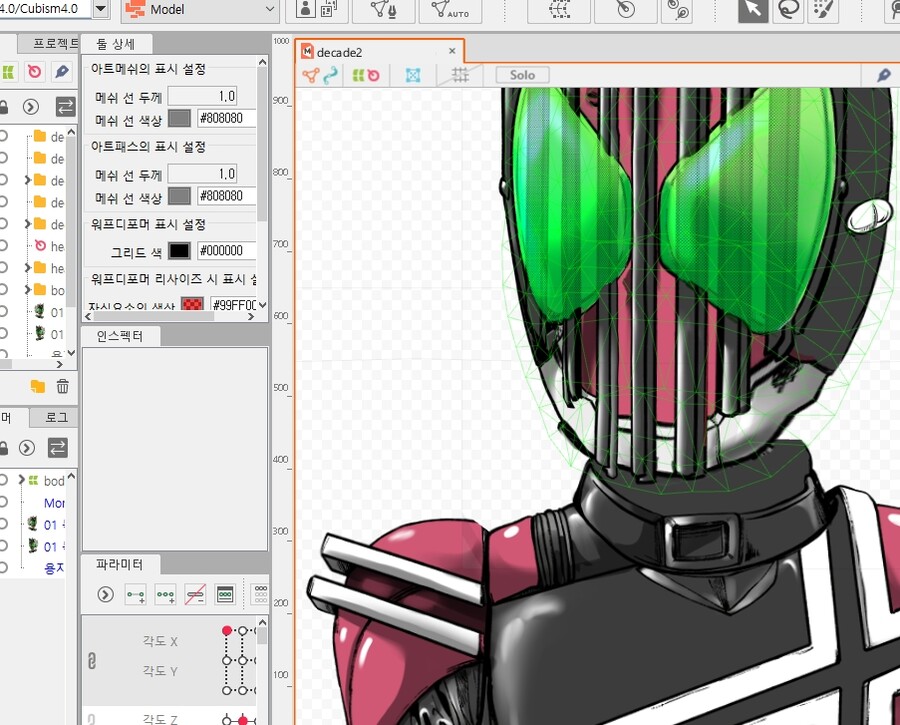Click the first 메쉬 선 두께 value field
This screenshot has height=725, width=900.
(x=203, y=96)
